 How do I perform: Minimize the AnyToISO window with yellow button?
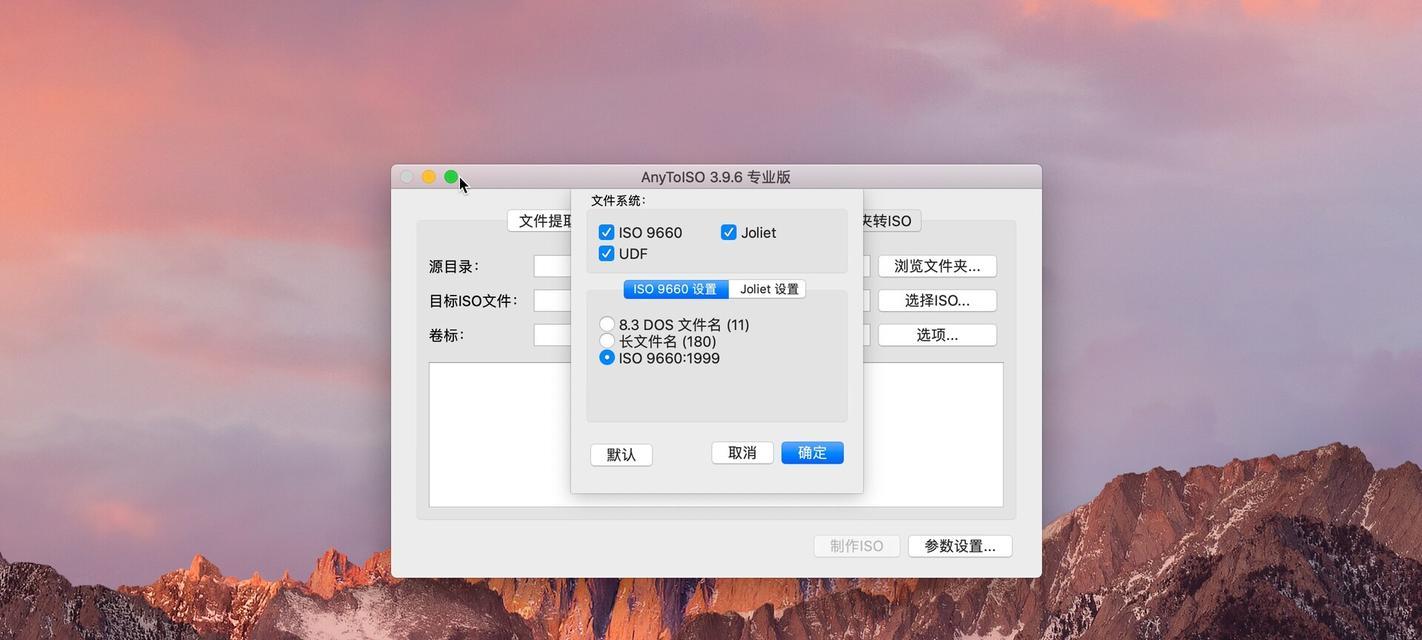429,177
